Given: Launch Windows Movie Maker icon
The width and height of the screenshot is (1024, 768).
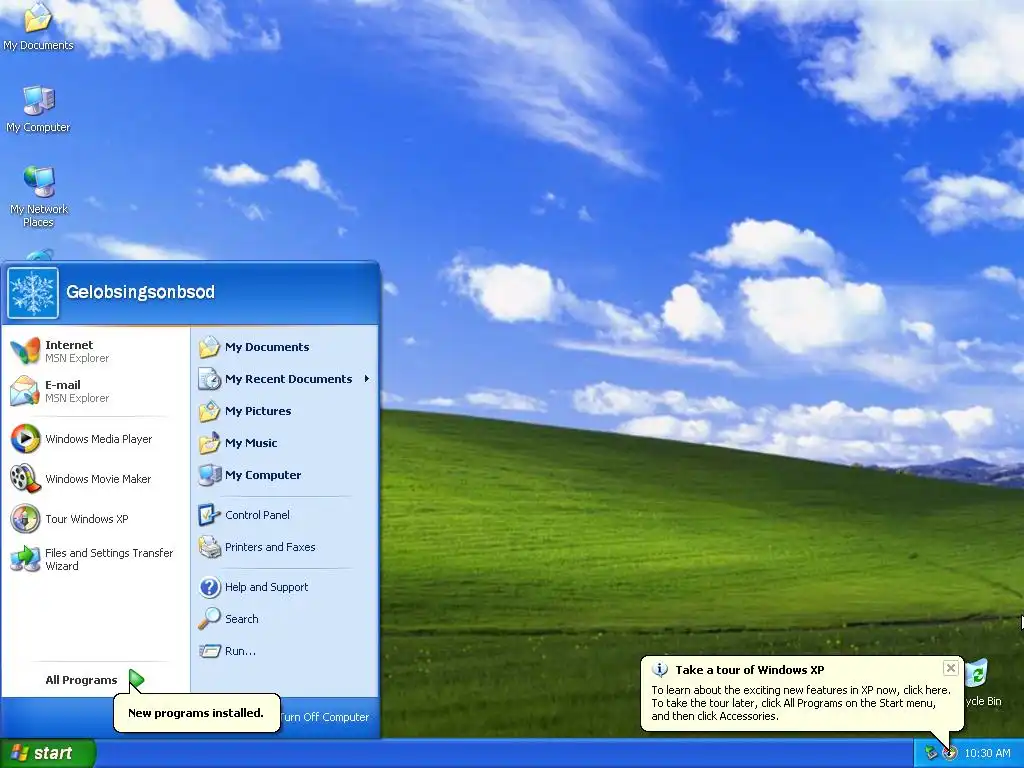Looking at the screenshot, I should (25, 479).
